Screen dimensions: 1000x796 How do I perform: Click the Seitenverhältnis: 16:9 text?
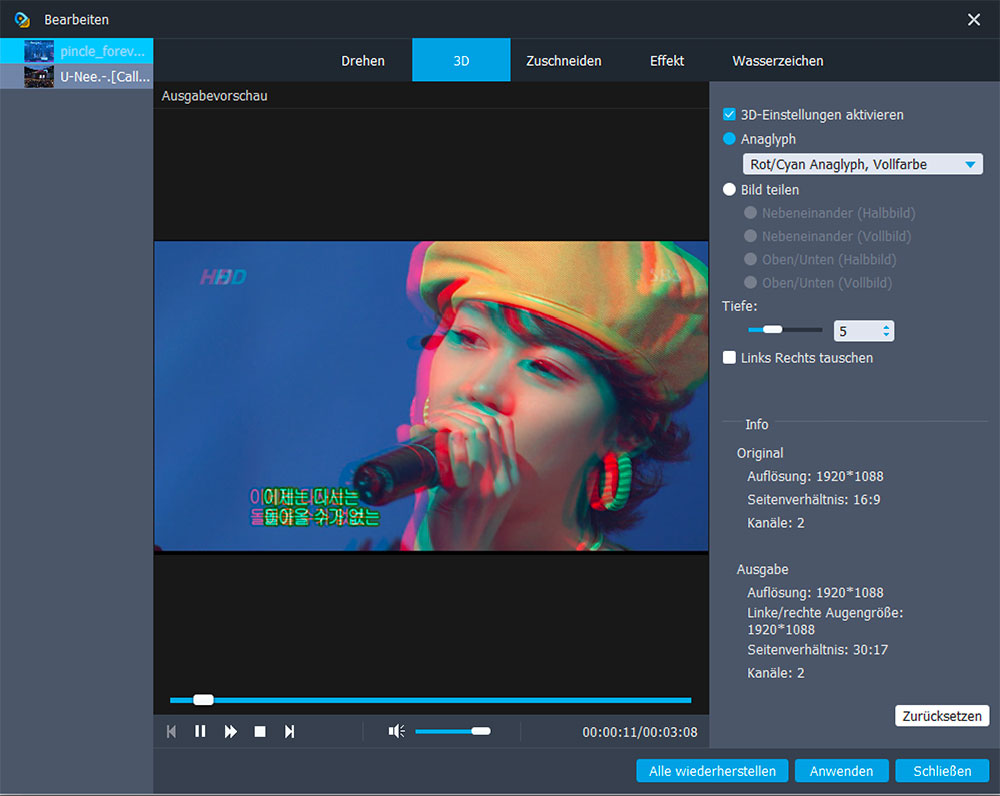point(814,499)
